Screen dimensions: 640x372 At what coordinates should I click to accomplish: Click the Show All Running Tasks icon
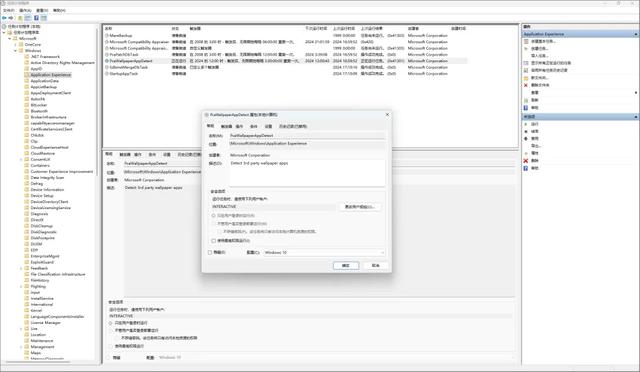coord(526,63)
